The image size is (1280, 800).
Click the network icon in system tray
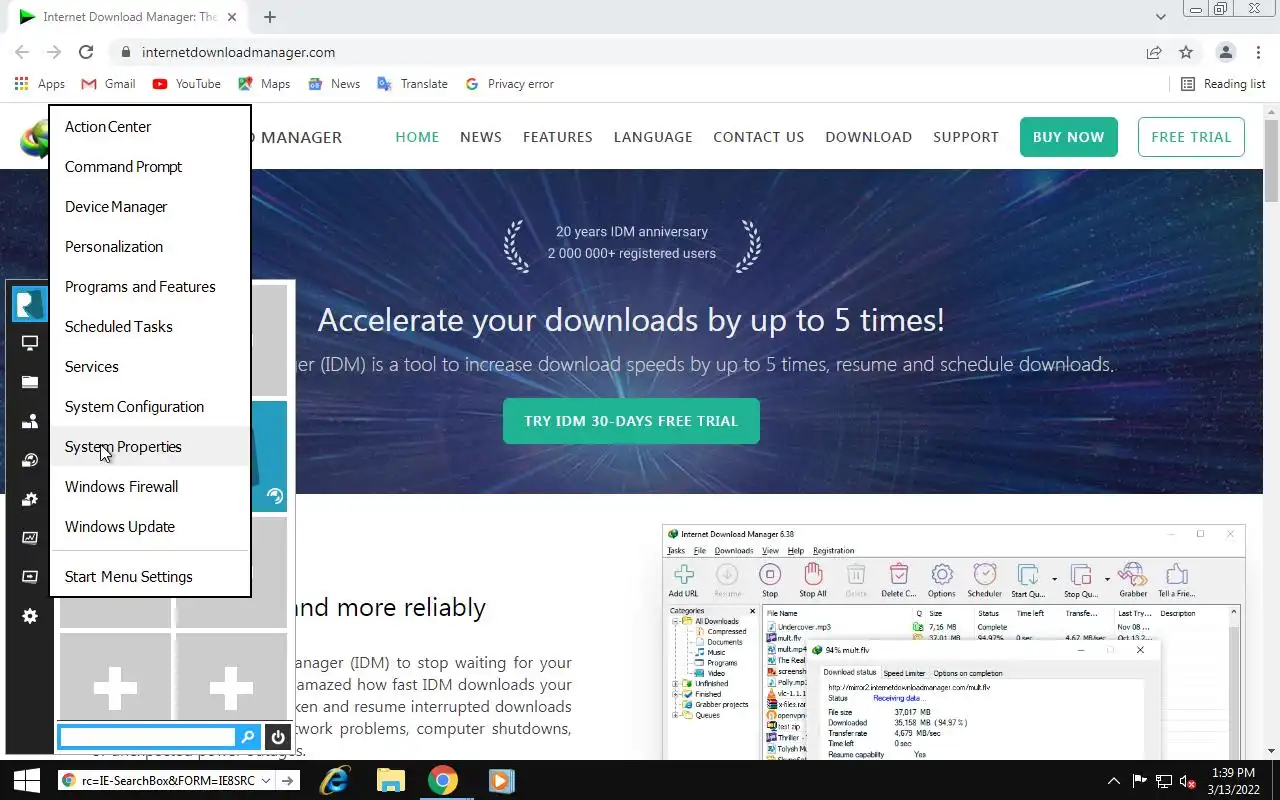pos(1164,780)
